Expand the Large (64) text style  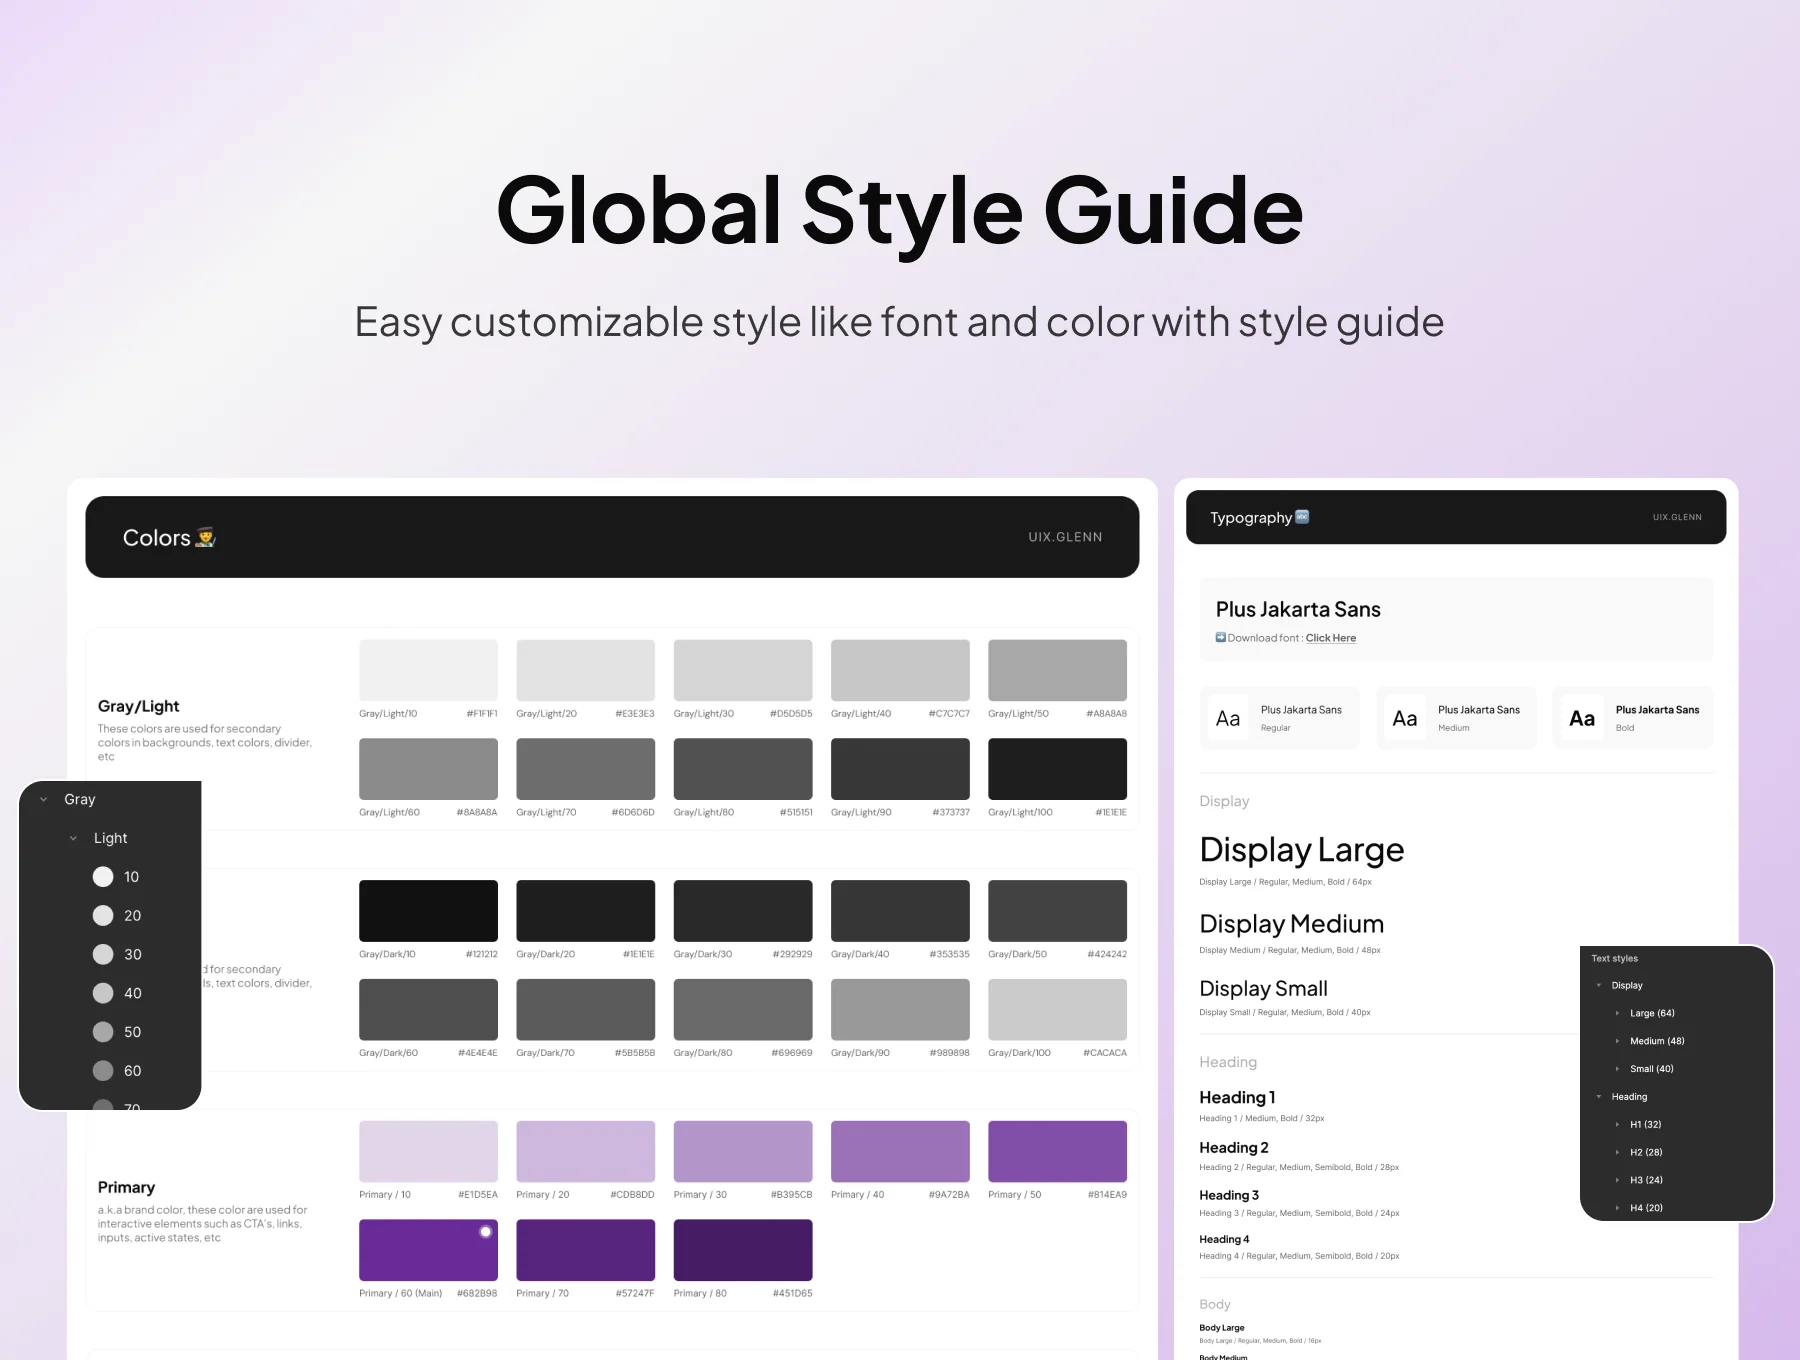(1617, 1014)
